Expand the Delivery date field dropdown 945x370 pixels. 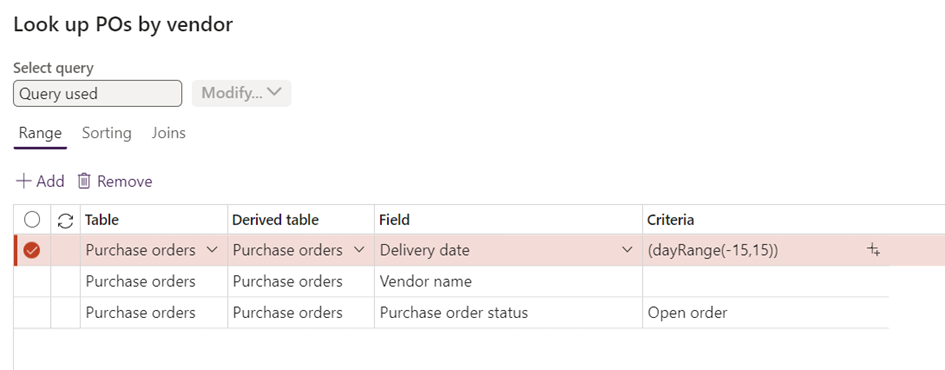[x=627, y=250]
